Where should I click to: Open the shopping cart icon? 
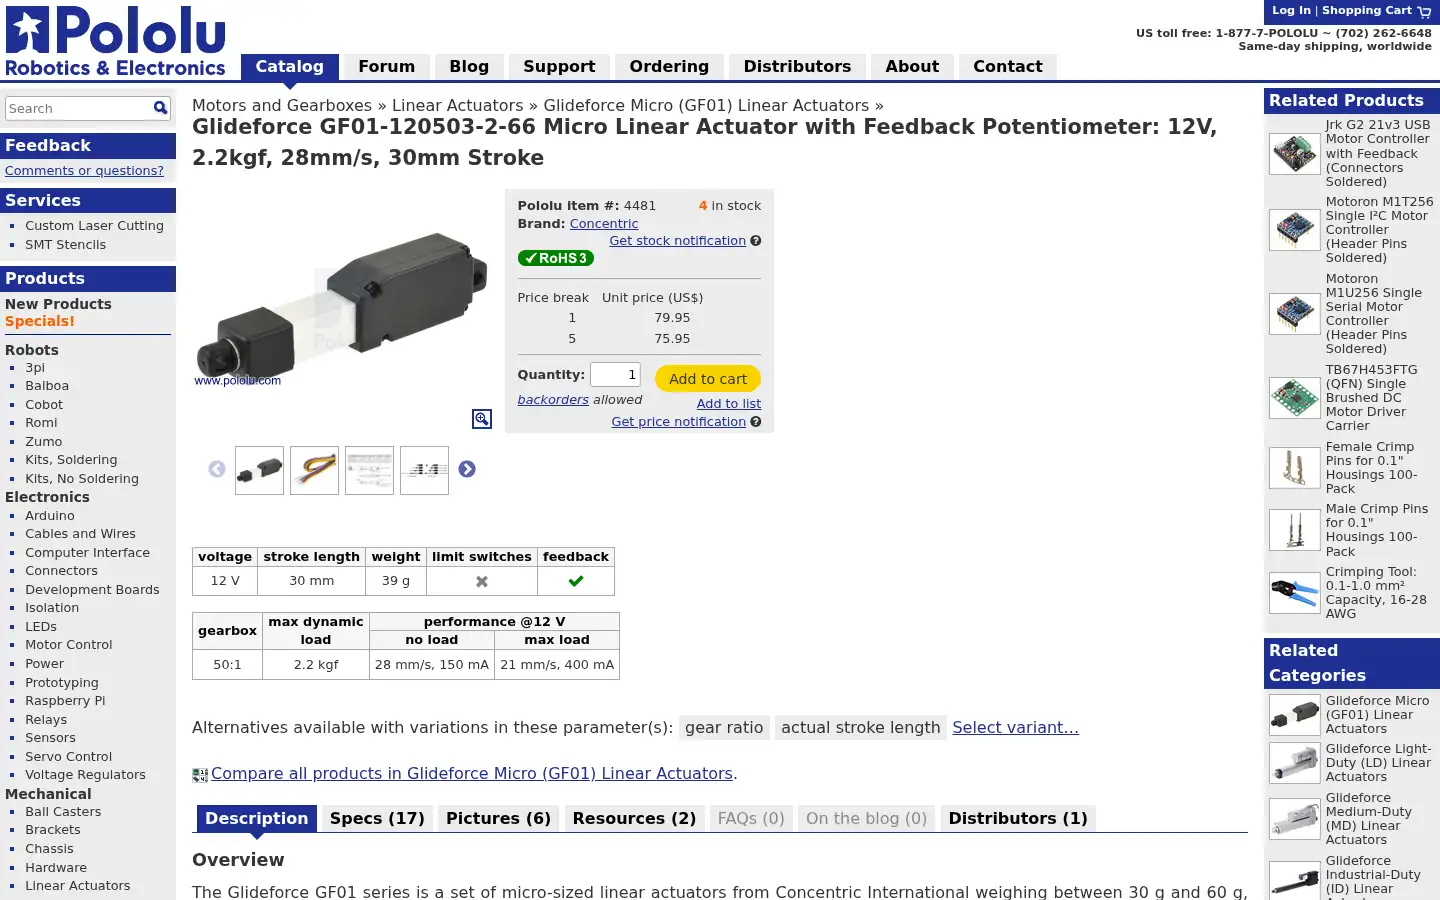pyautogui.click(x=1424, y=12)
